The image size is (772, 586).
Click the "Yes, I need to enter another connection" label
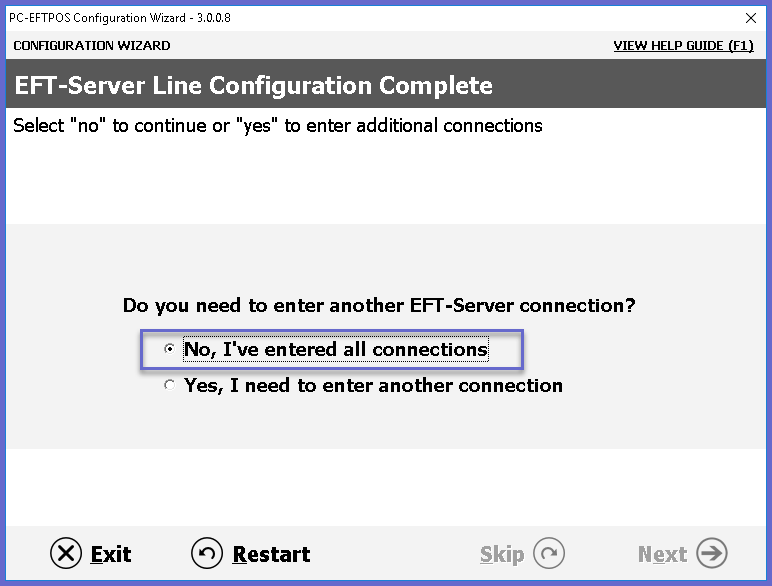click(x=373, y=385)
